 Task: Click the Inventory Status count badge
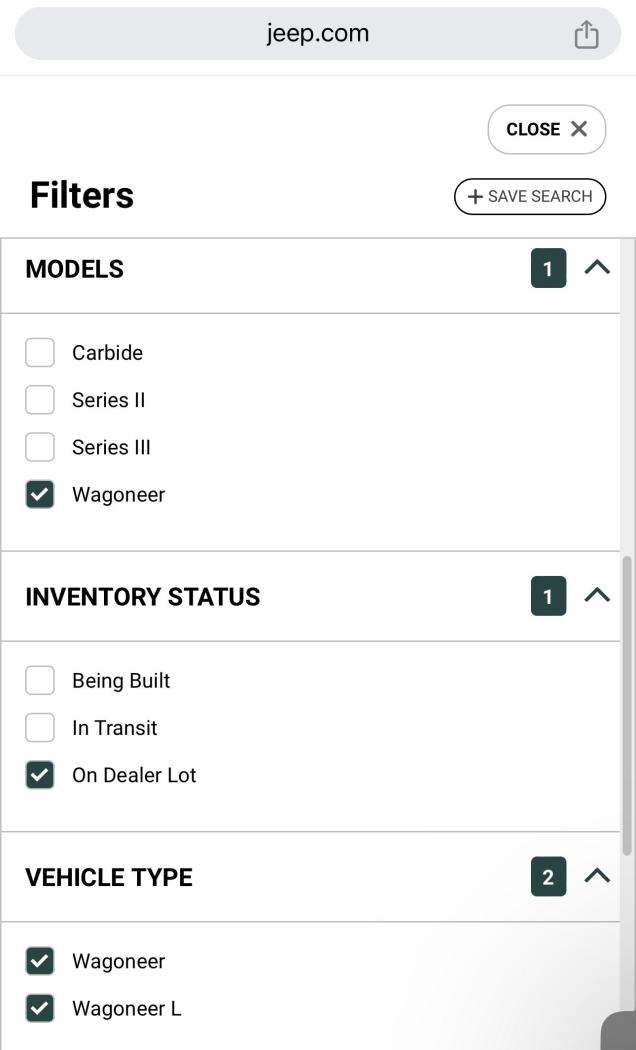click(548, 596)
